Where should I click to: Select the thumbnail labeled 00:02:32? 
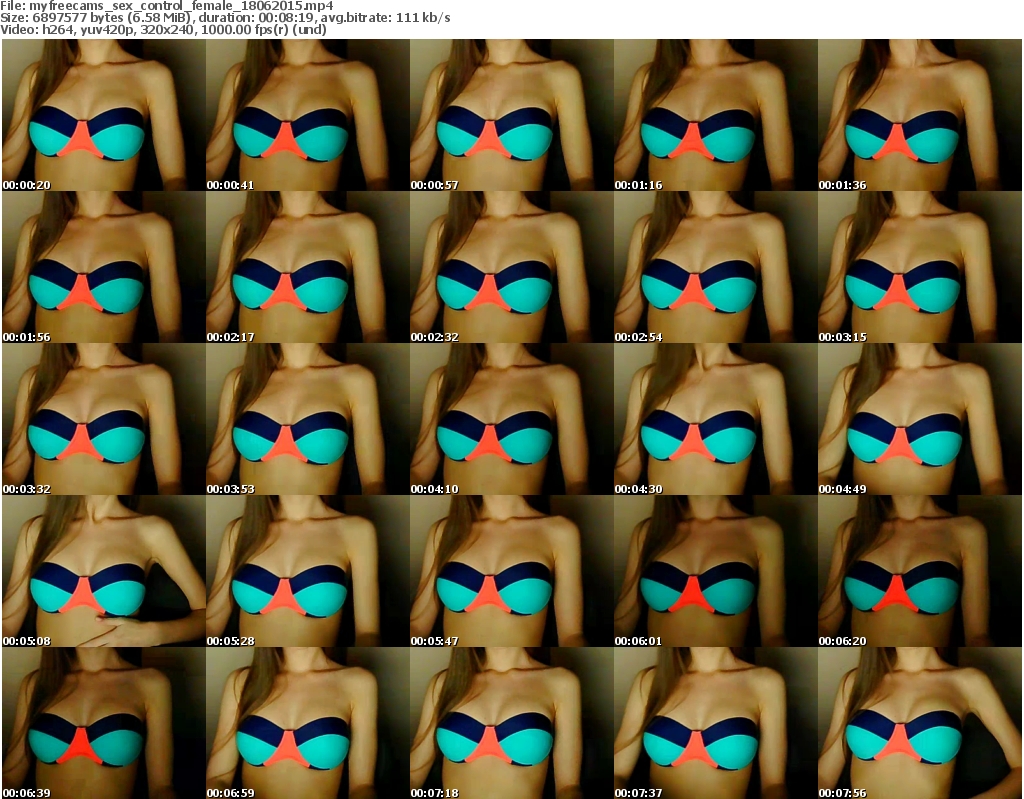tap(511, 267)
